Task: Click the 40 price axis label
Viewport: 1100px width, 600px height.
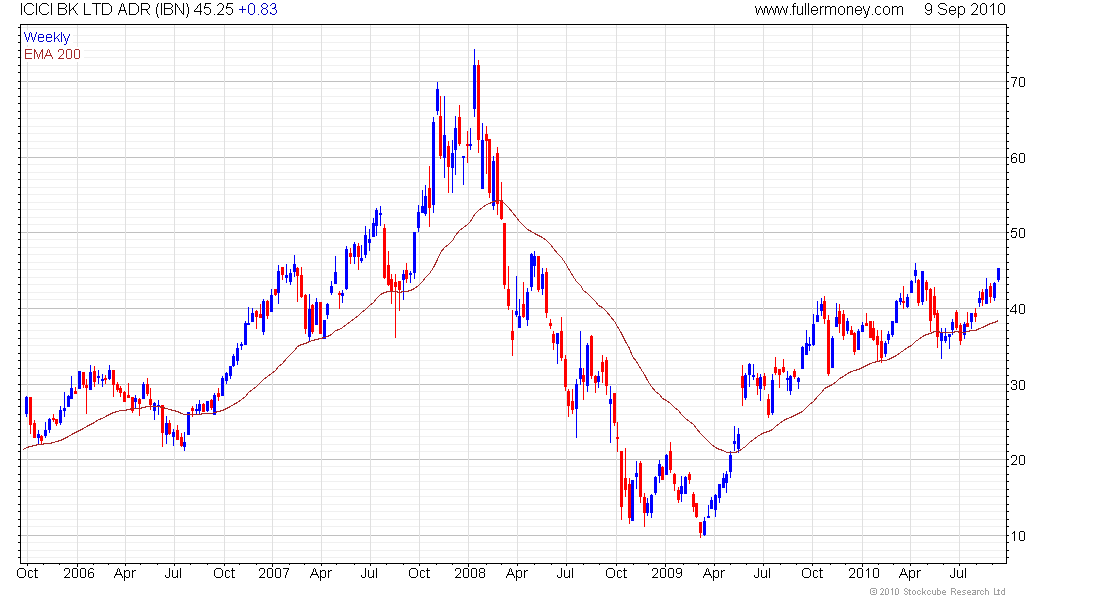Action: (1017, 309)
